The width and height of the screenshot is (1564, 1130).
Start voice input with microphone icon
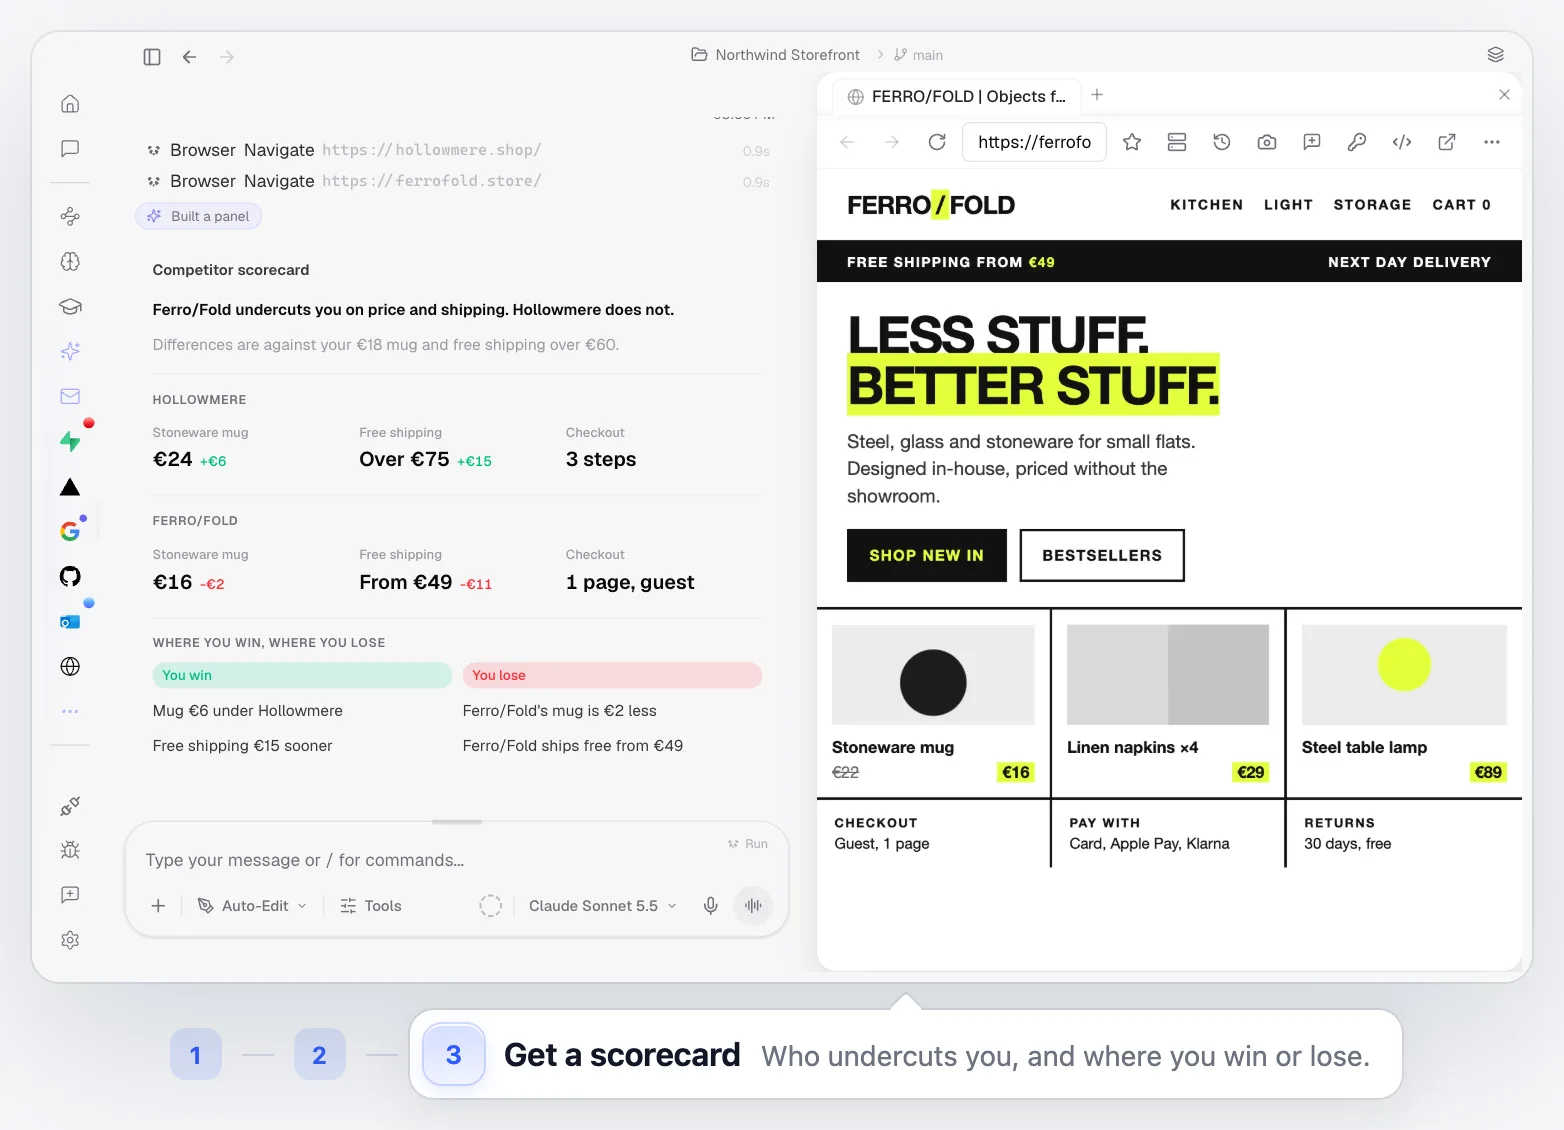tap(710, 906)
